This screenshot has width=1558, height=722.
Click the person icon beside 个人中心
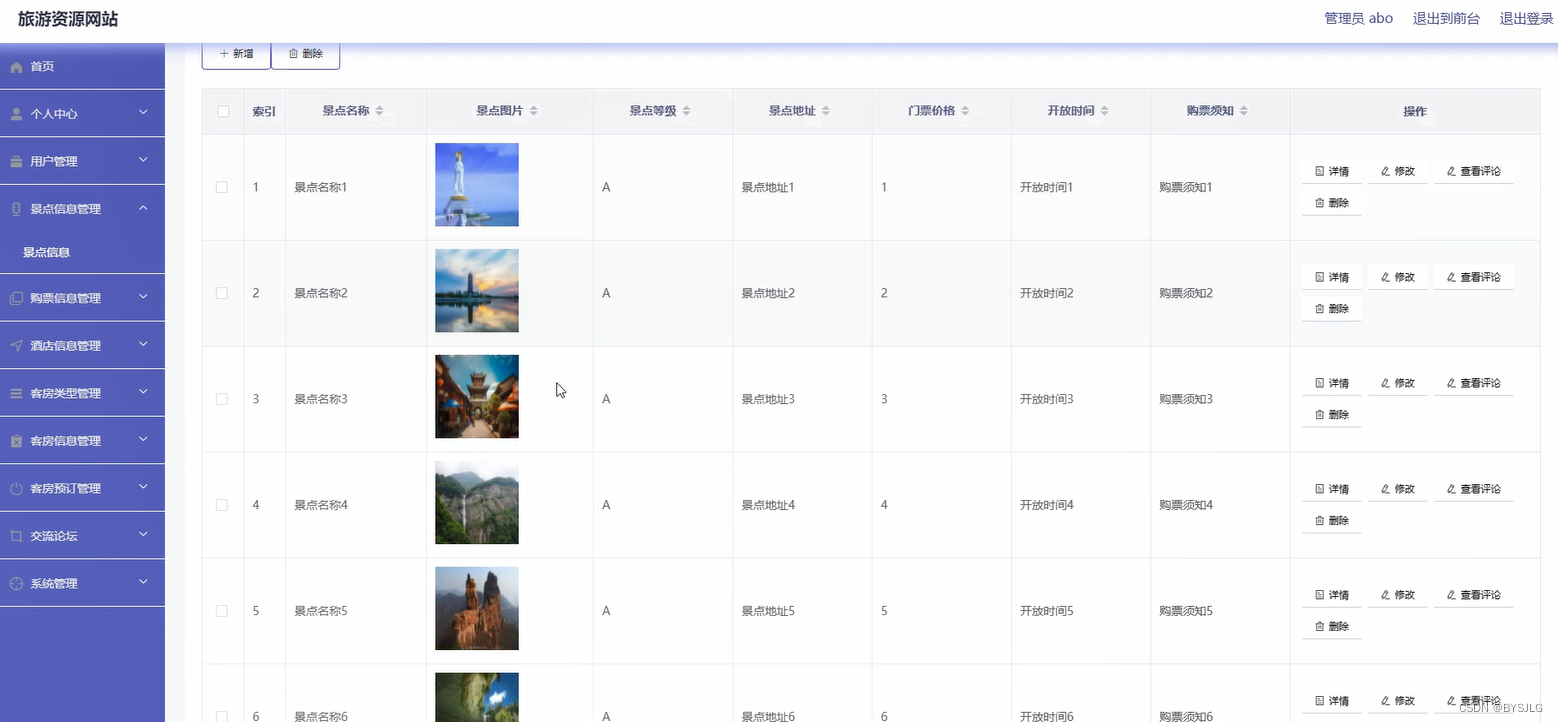(x=16, y=114)
